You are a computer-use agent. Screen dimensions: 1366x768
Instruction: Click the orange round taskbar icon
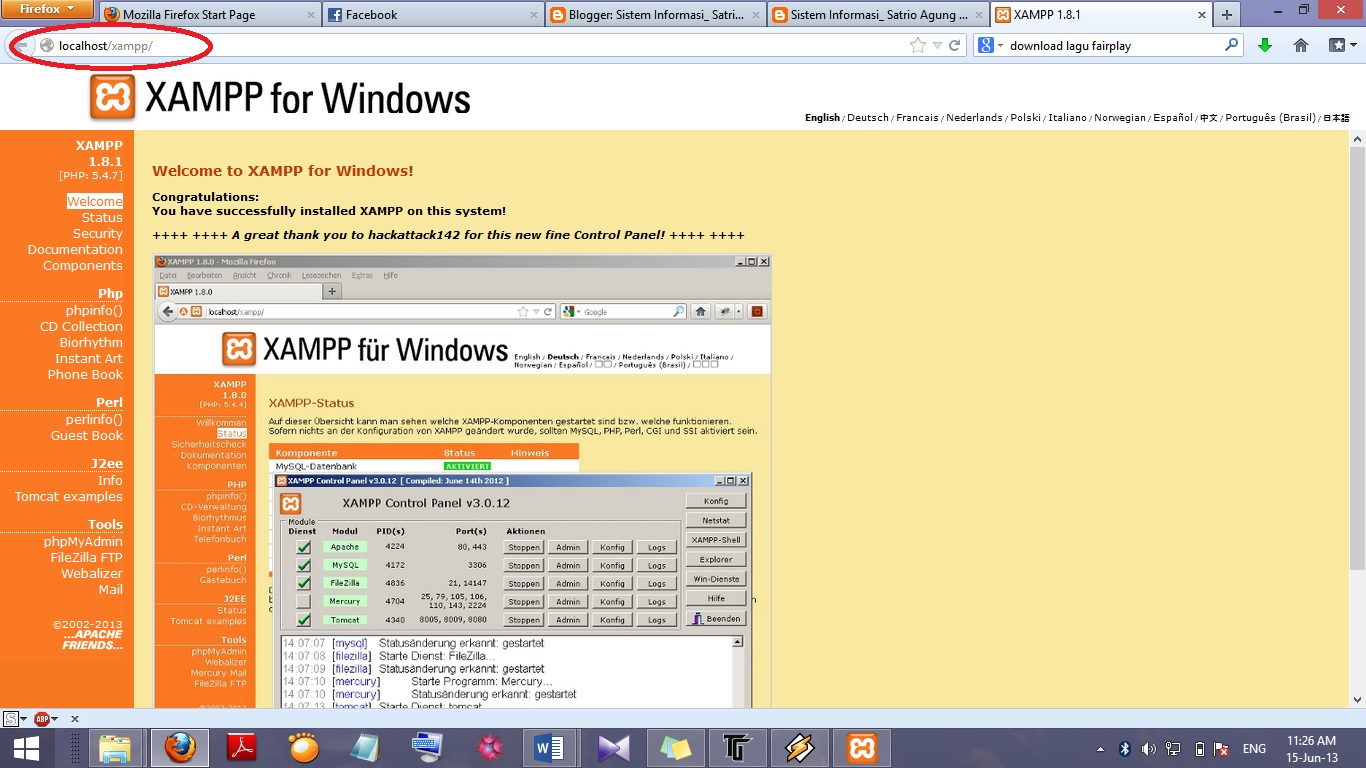click(304, 748)
